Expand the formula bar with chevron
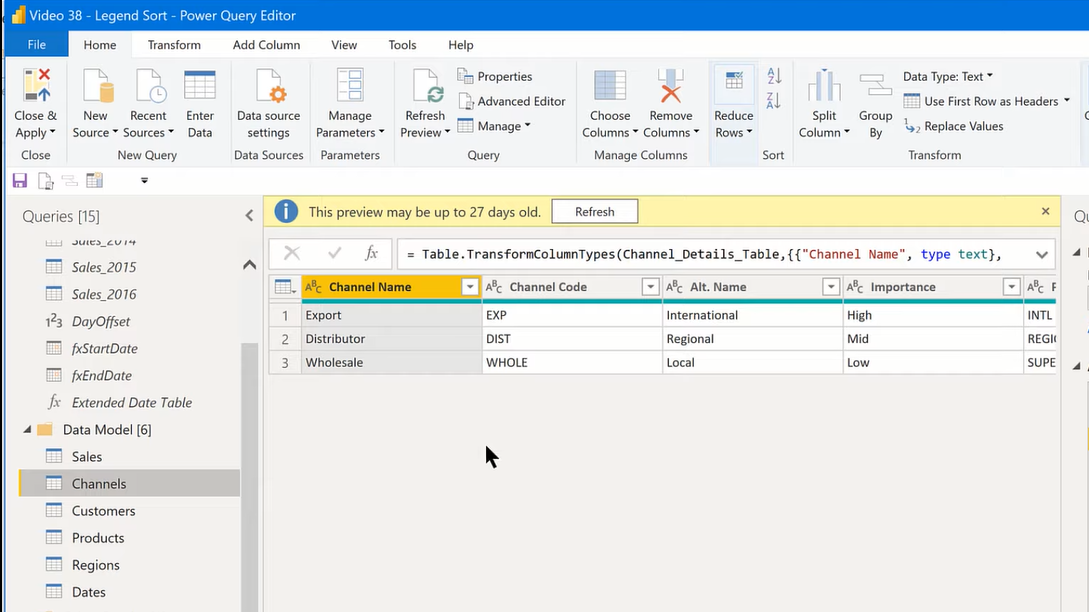1089x612 pixels. tap(1042, 255)
